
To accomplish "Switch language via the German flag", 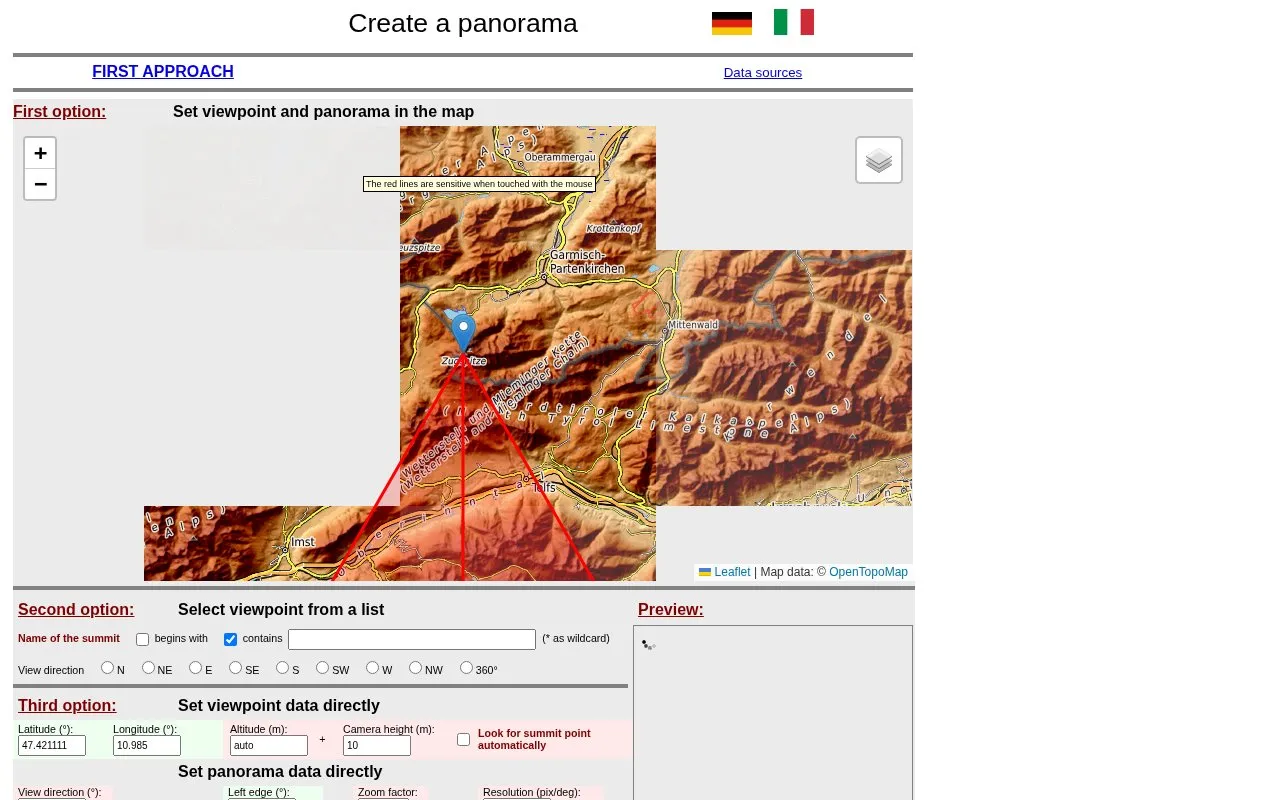I will (x=731, y=23).
